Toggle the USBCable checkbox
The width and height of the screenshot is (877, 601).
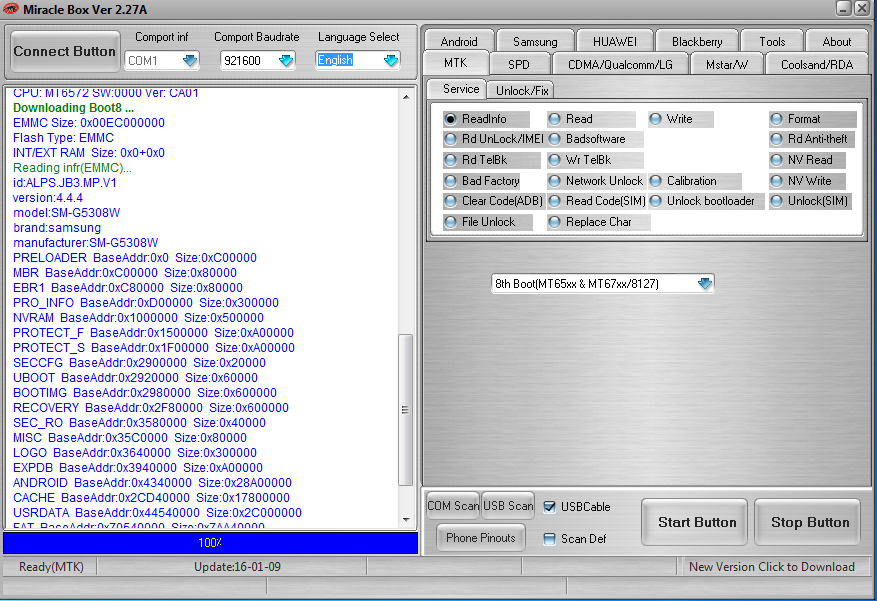coord(550,507)
